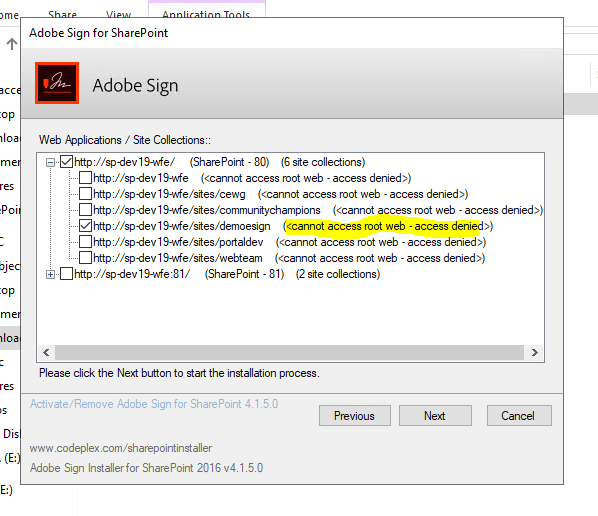Screen dimensions: 598x516
Task: Open the Share ribbon tab in Explorer
Action: point(63,14)
